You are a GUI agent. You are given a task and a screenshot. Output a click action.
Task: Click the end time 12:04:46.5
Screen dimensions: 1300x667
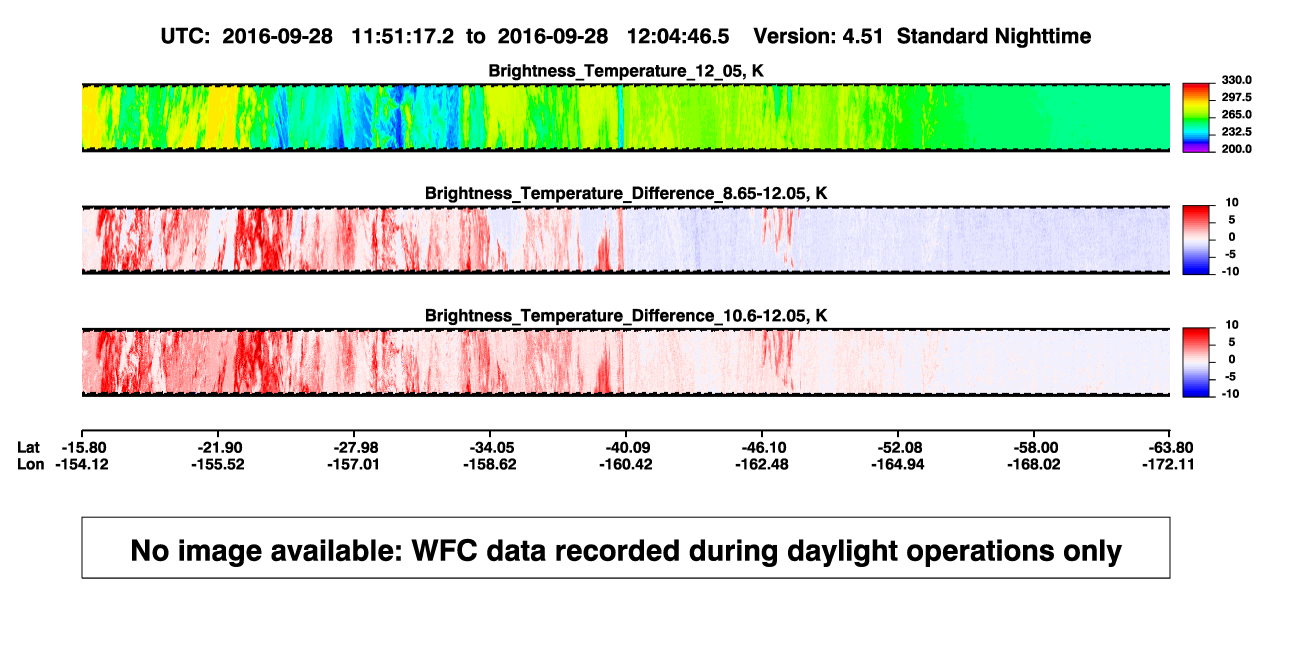point(677,36)
